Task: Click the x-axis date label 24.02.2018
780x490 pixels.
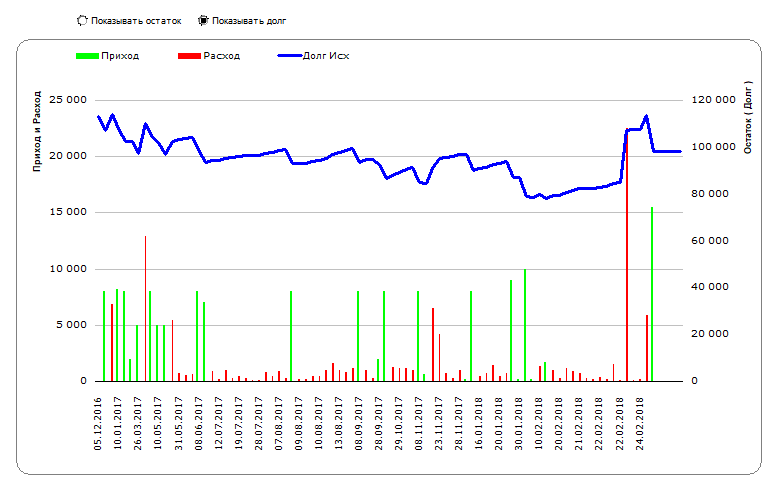Action: [x=640, y=424]
